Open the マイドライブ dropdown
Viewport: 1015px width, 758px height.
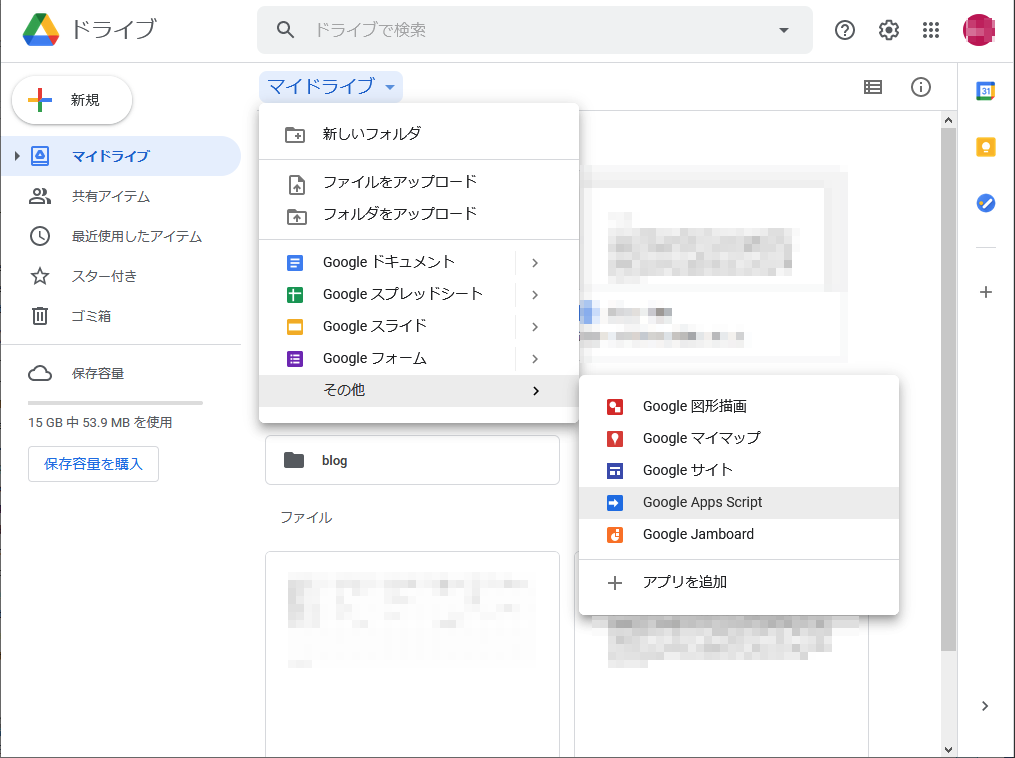pos(330,87)
